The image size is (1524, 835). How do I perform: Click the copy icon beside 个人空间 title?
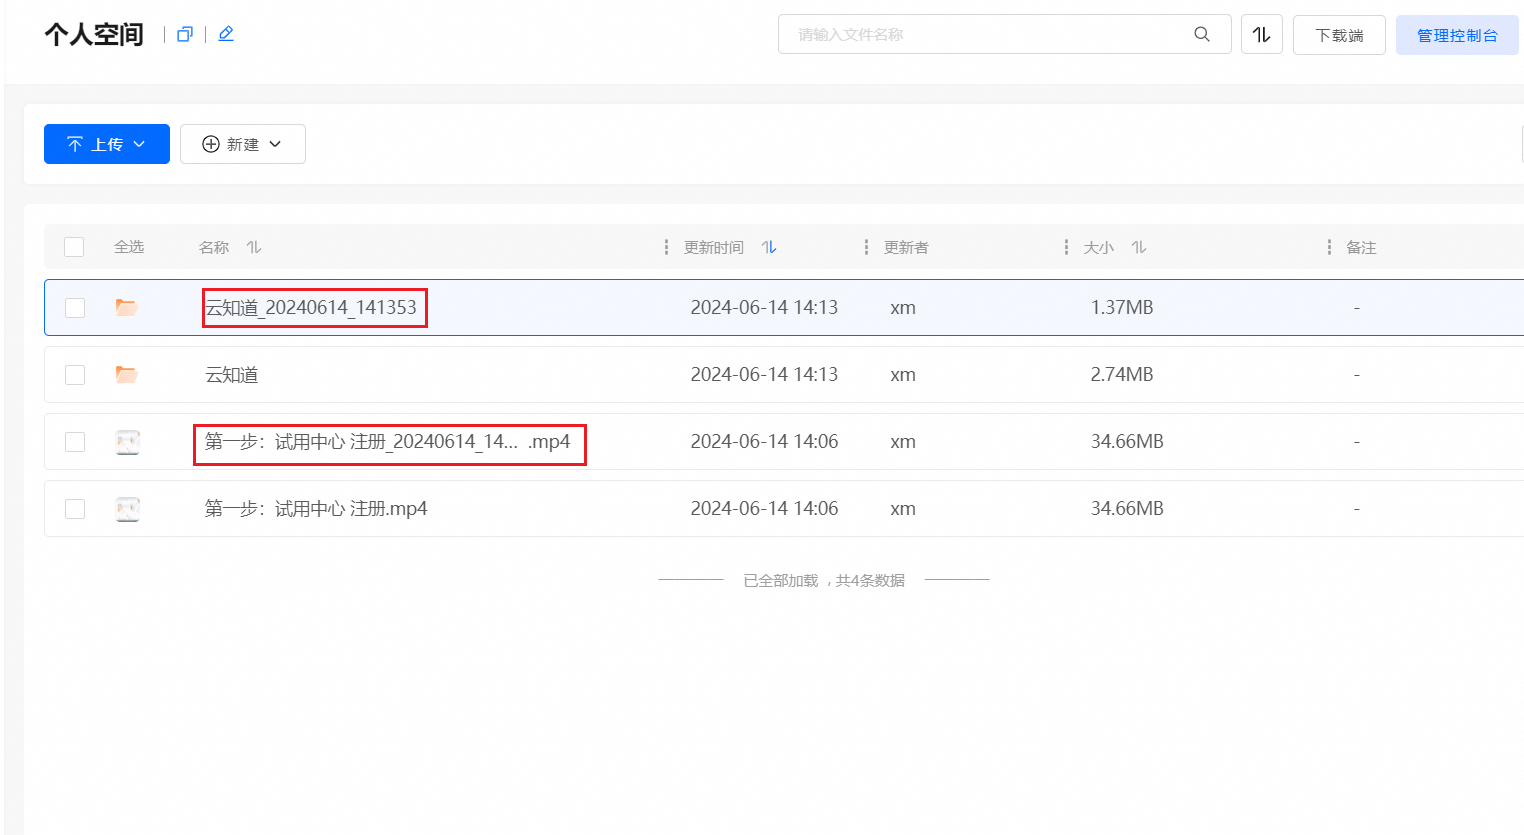184,34
